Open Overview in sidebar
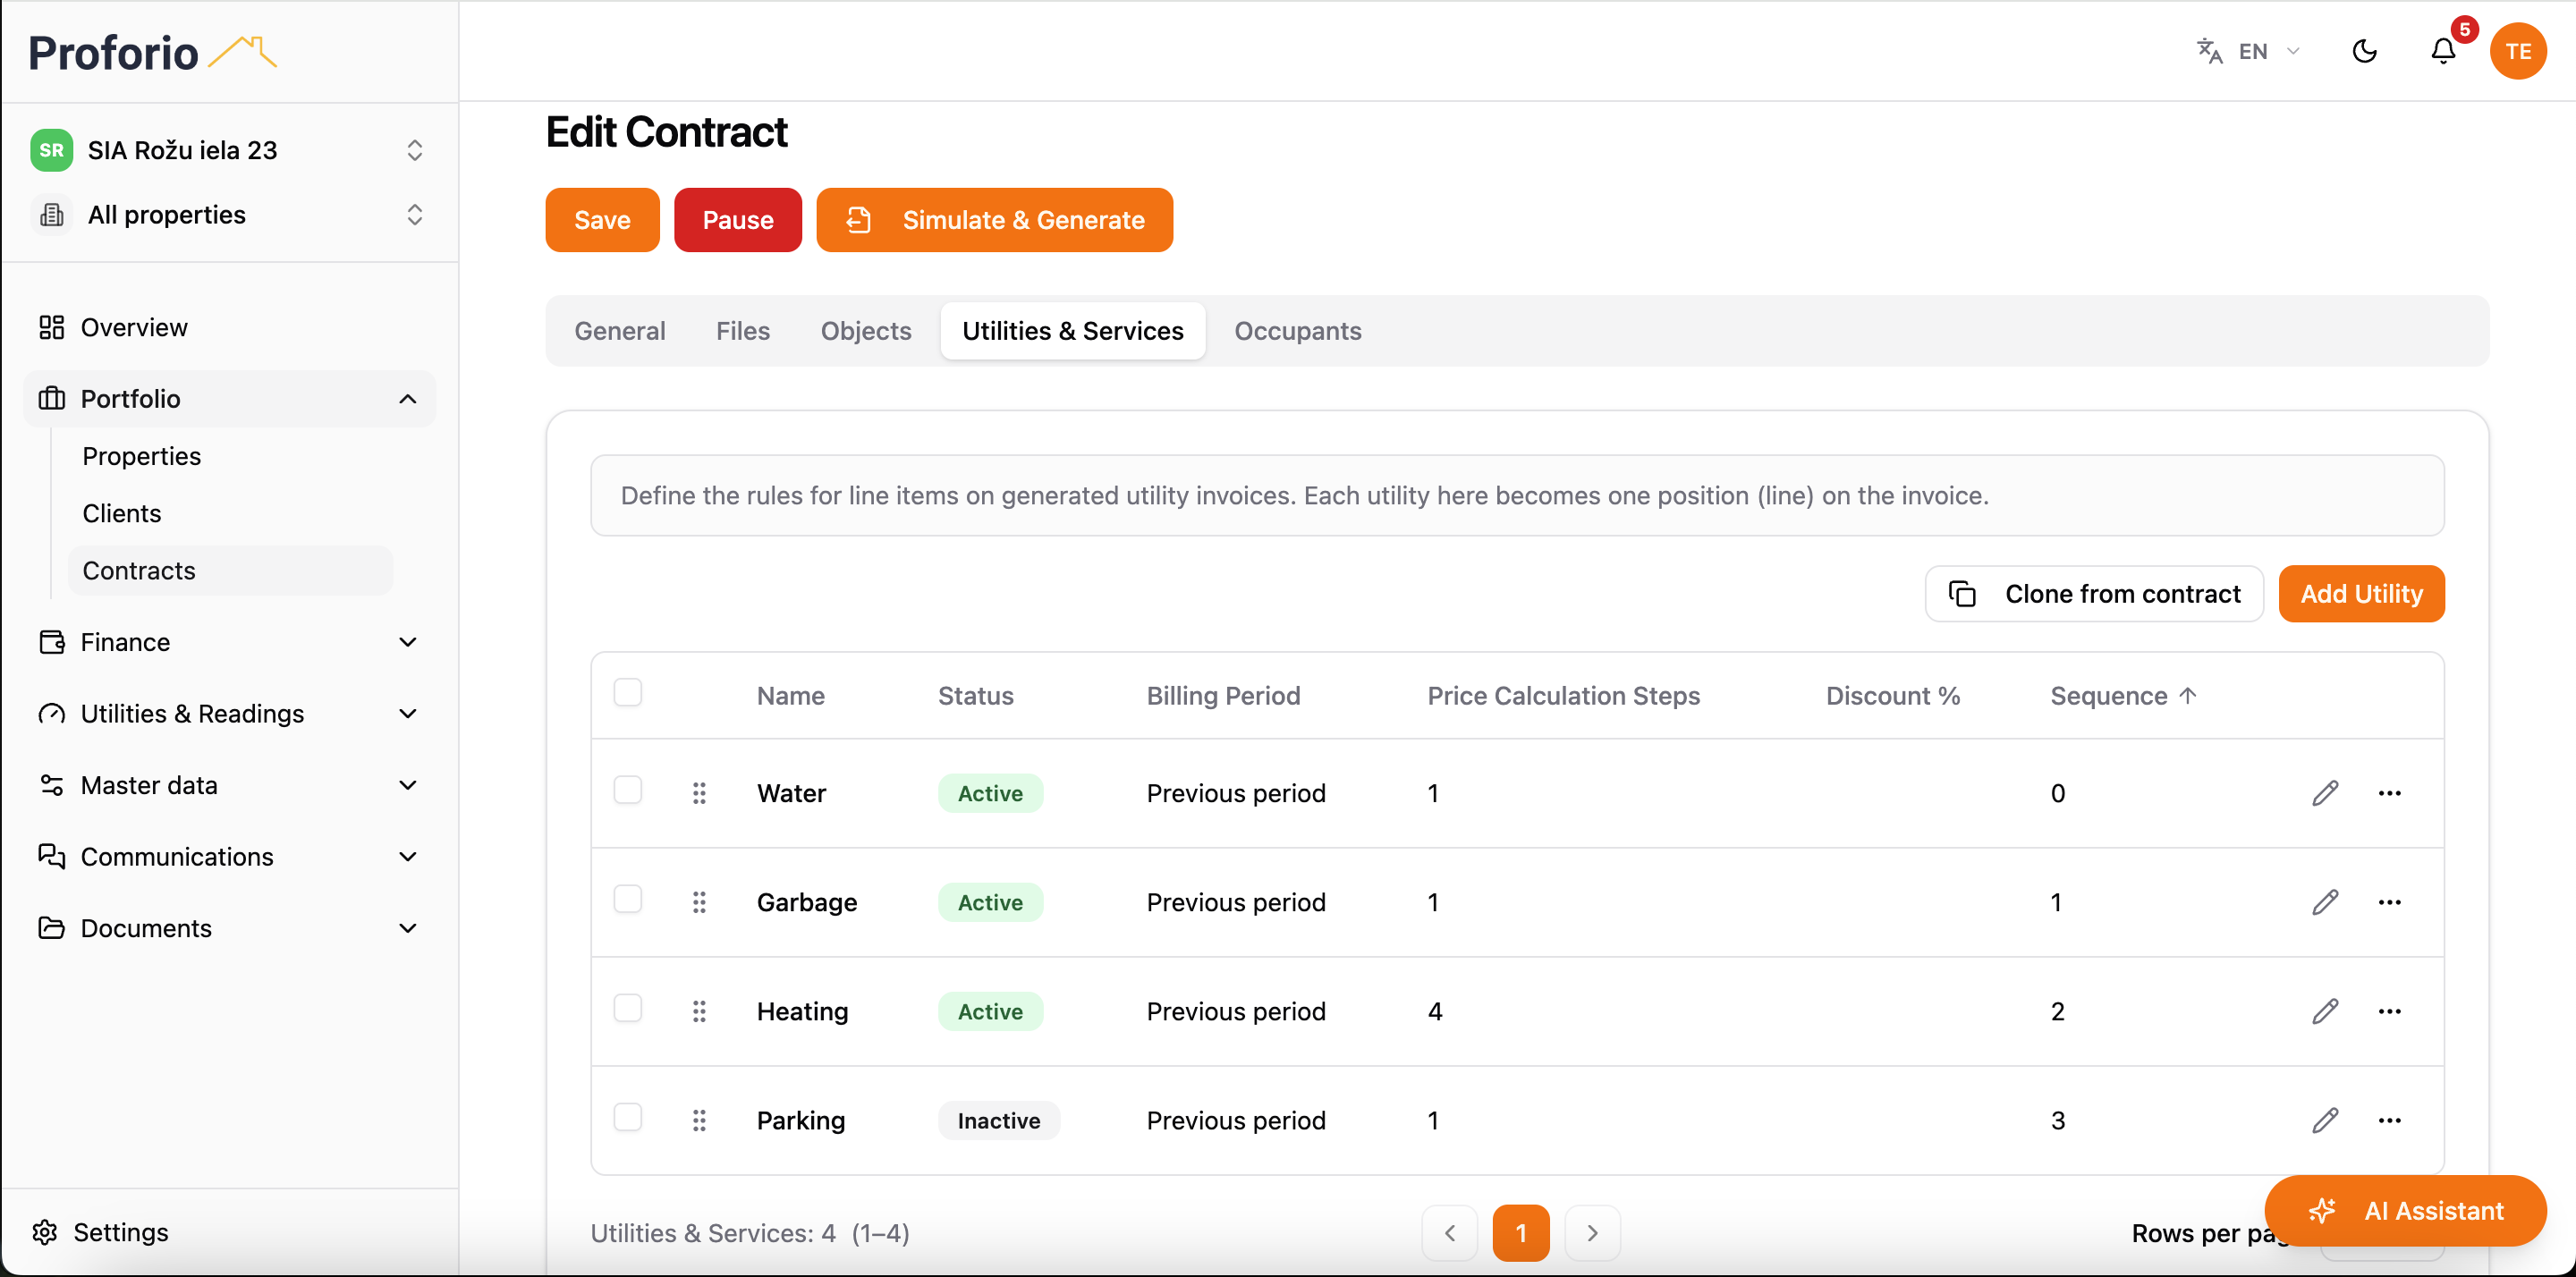2576x1277 pixels. coord(229,327)
